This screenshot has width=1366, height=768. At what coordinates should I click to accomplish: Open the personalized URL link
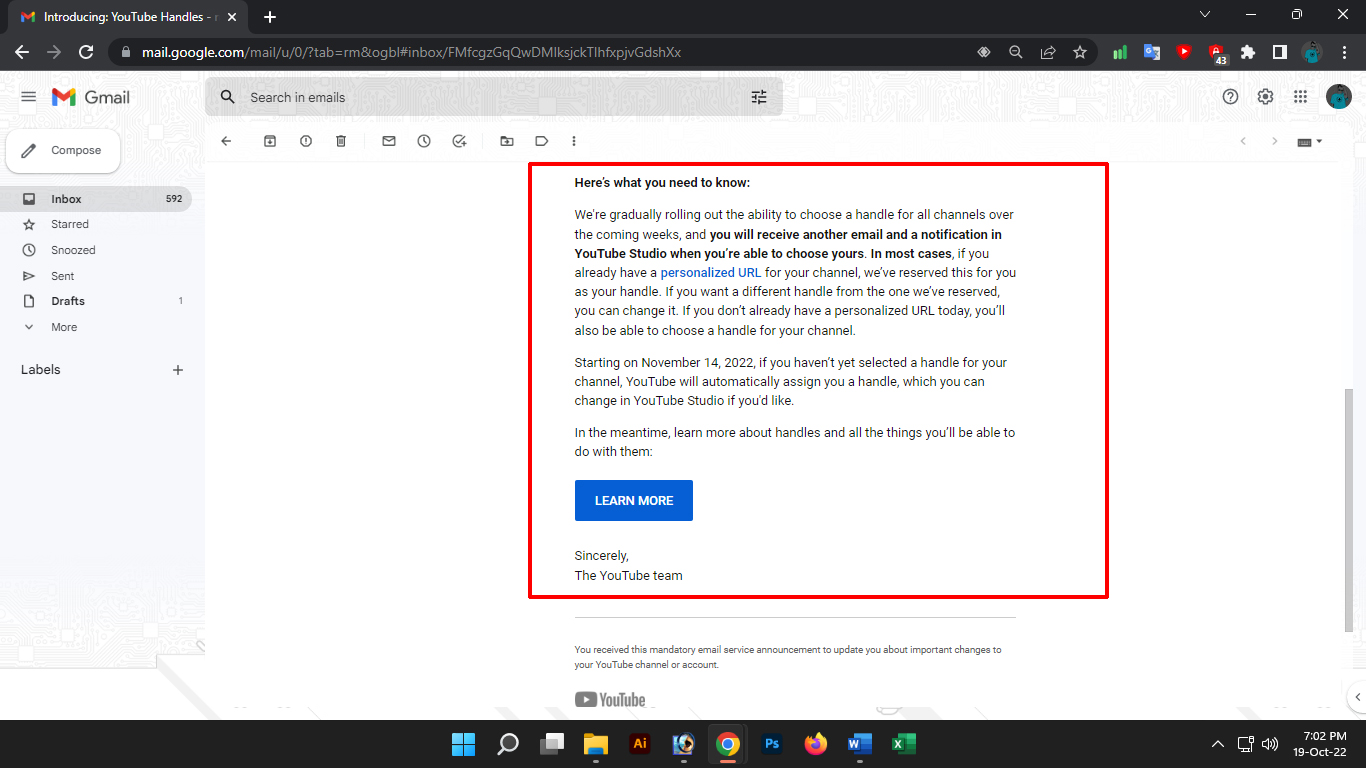point(711,272)
